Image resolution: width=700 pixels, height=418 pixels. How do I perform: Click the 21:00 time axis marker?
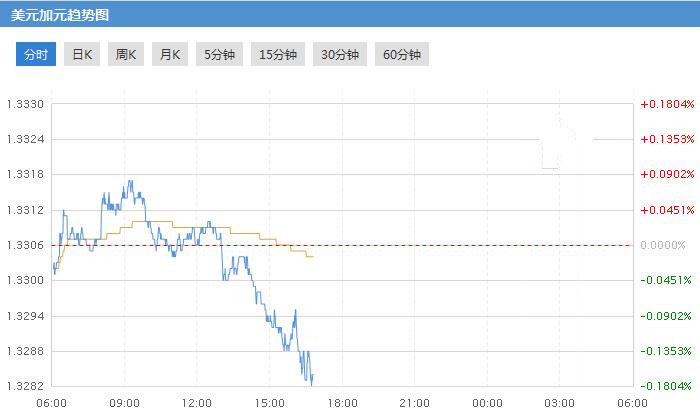click(415, 402)
